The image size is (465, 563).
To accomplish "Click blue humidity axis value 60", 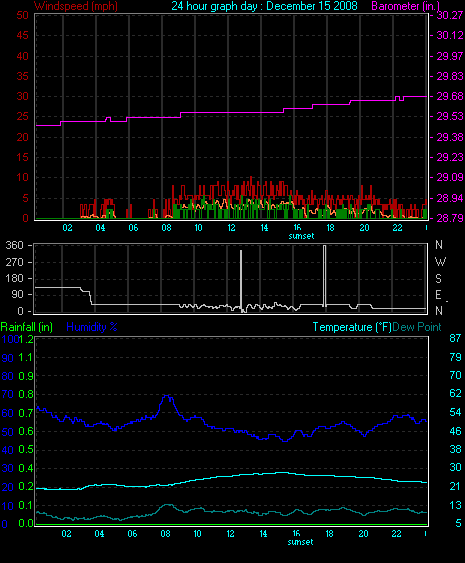I will coord(8,413).
